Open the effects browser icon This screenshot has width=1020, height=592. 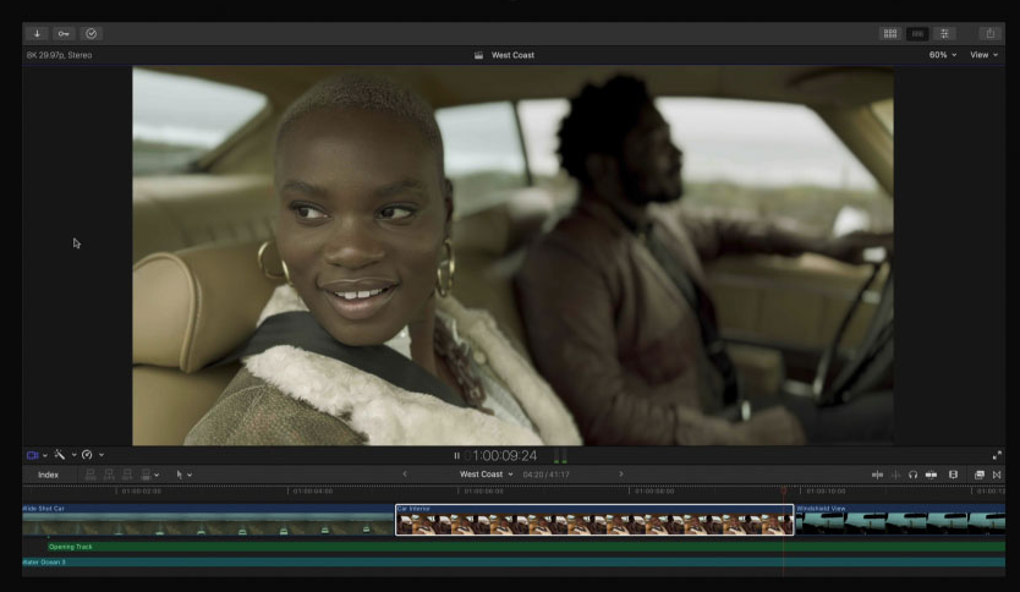click(979, 474)
